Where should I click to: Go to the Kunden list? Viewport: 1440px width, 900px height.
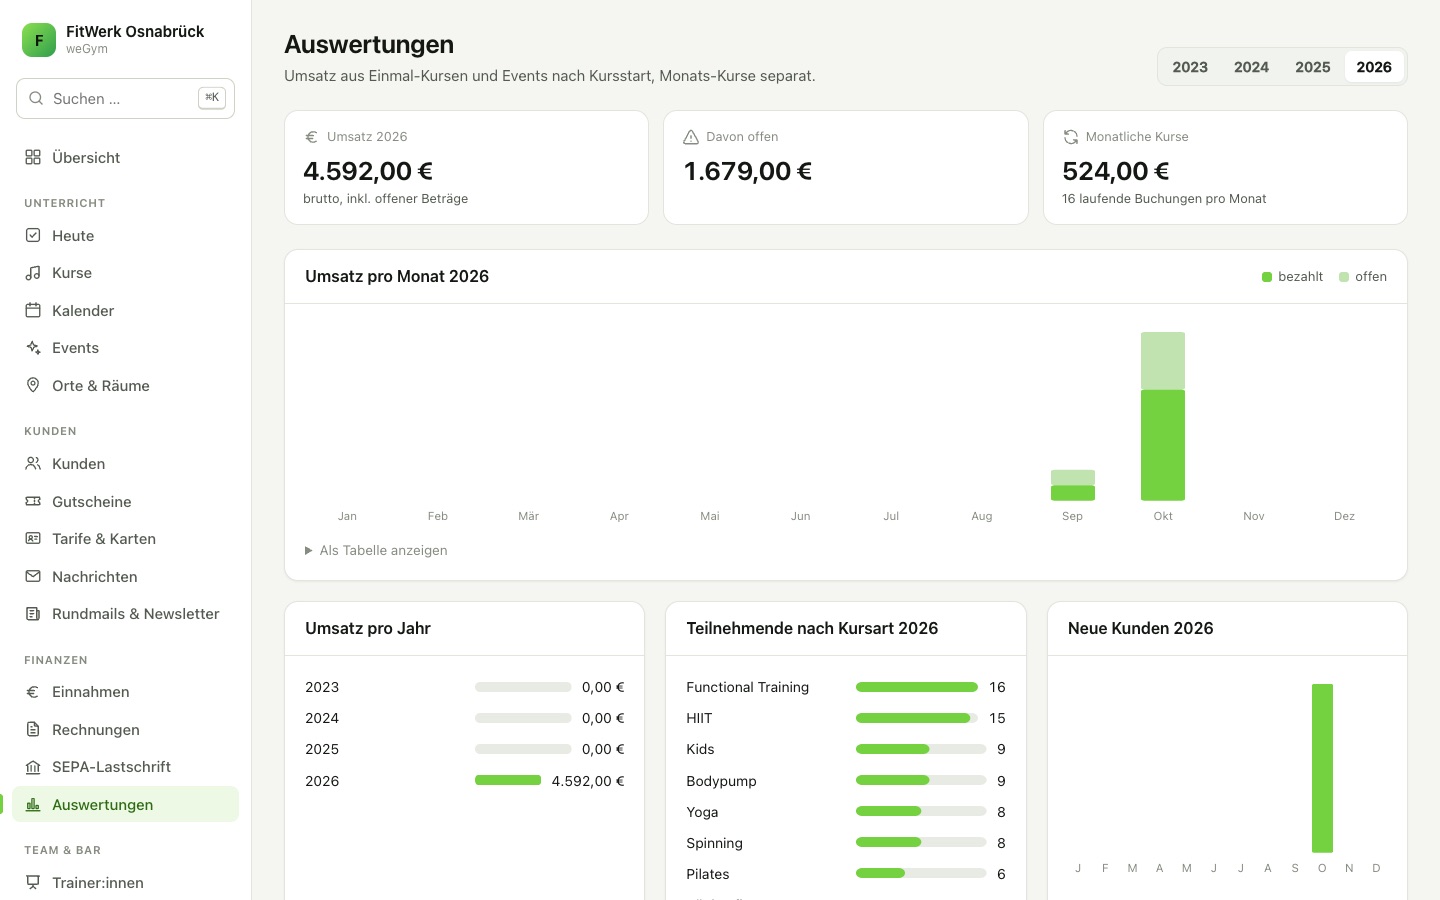coord(125,463)
